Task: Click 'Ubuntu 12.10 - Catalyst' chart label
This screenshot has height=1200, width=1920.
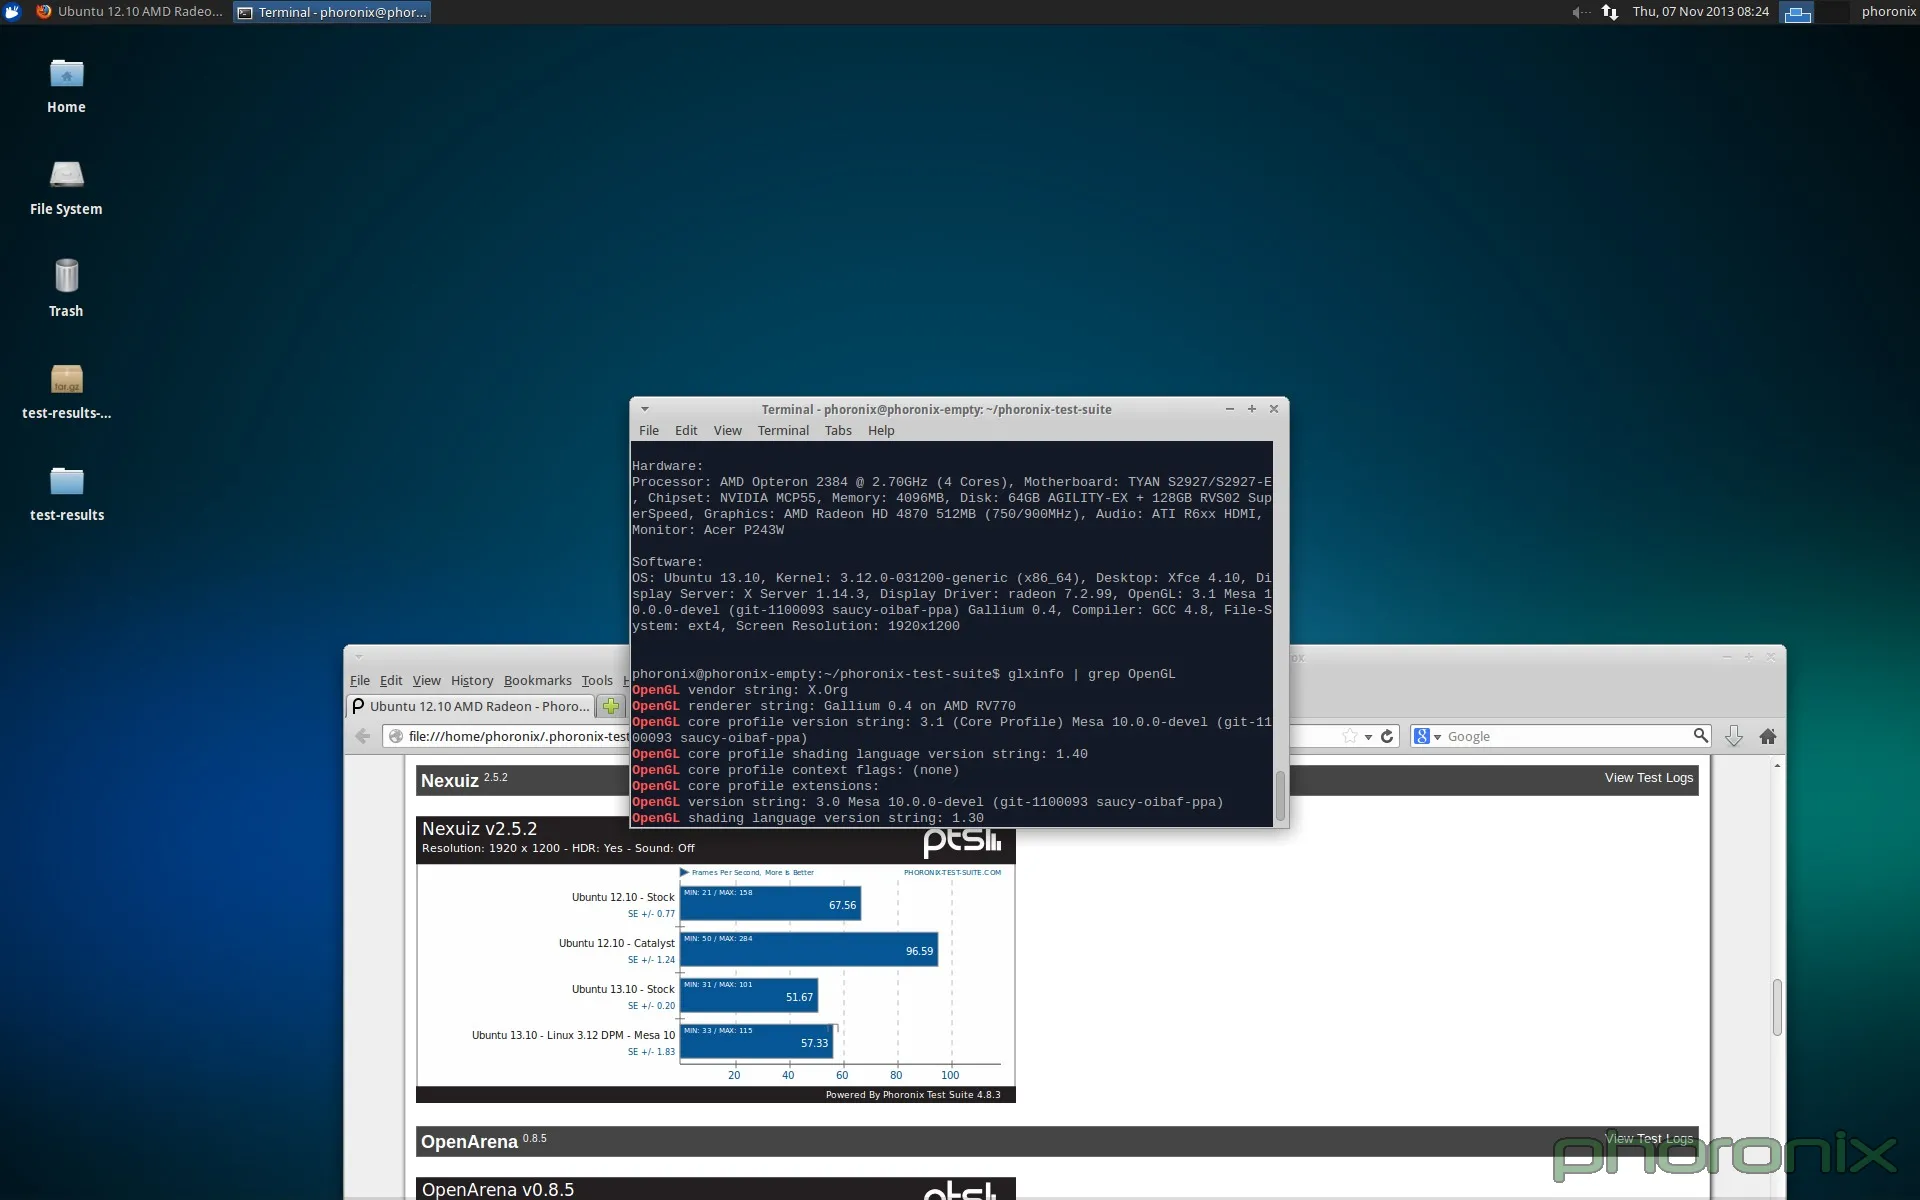Action: pyautogui.click(x=616, y=943)
